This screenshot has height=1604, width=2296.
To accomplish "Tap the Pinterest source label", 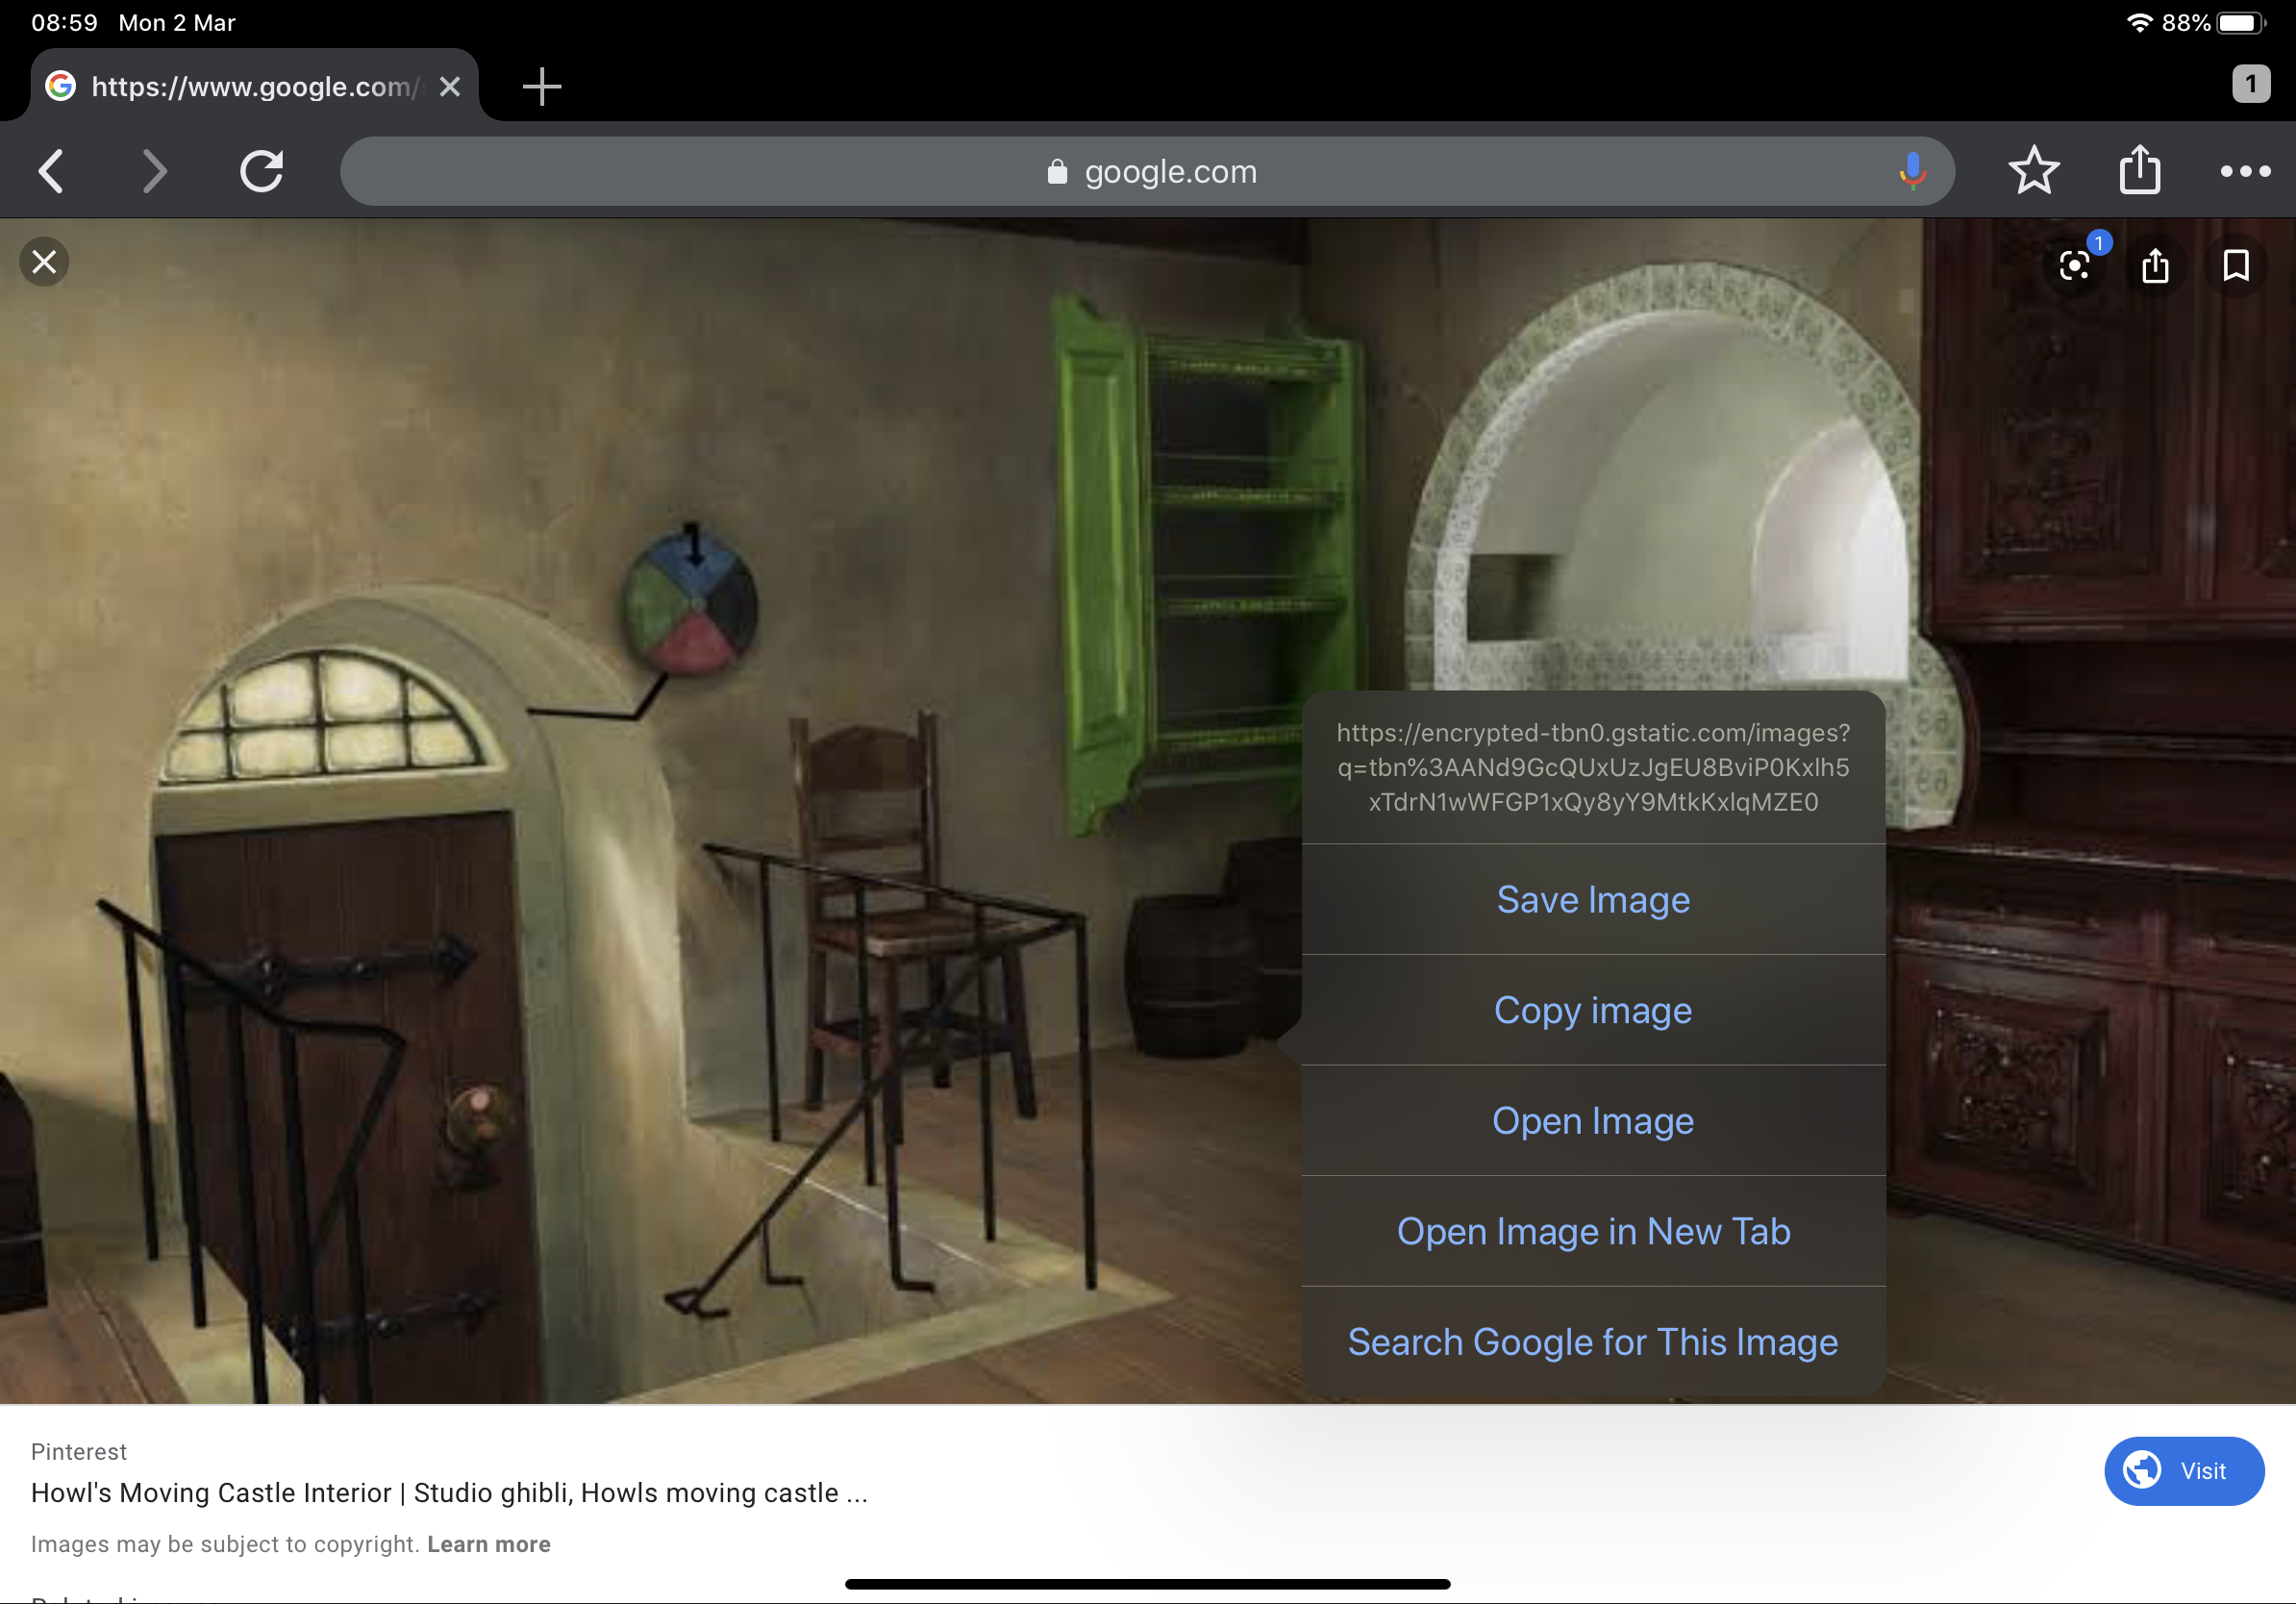I will [79, 1452].
